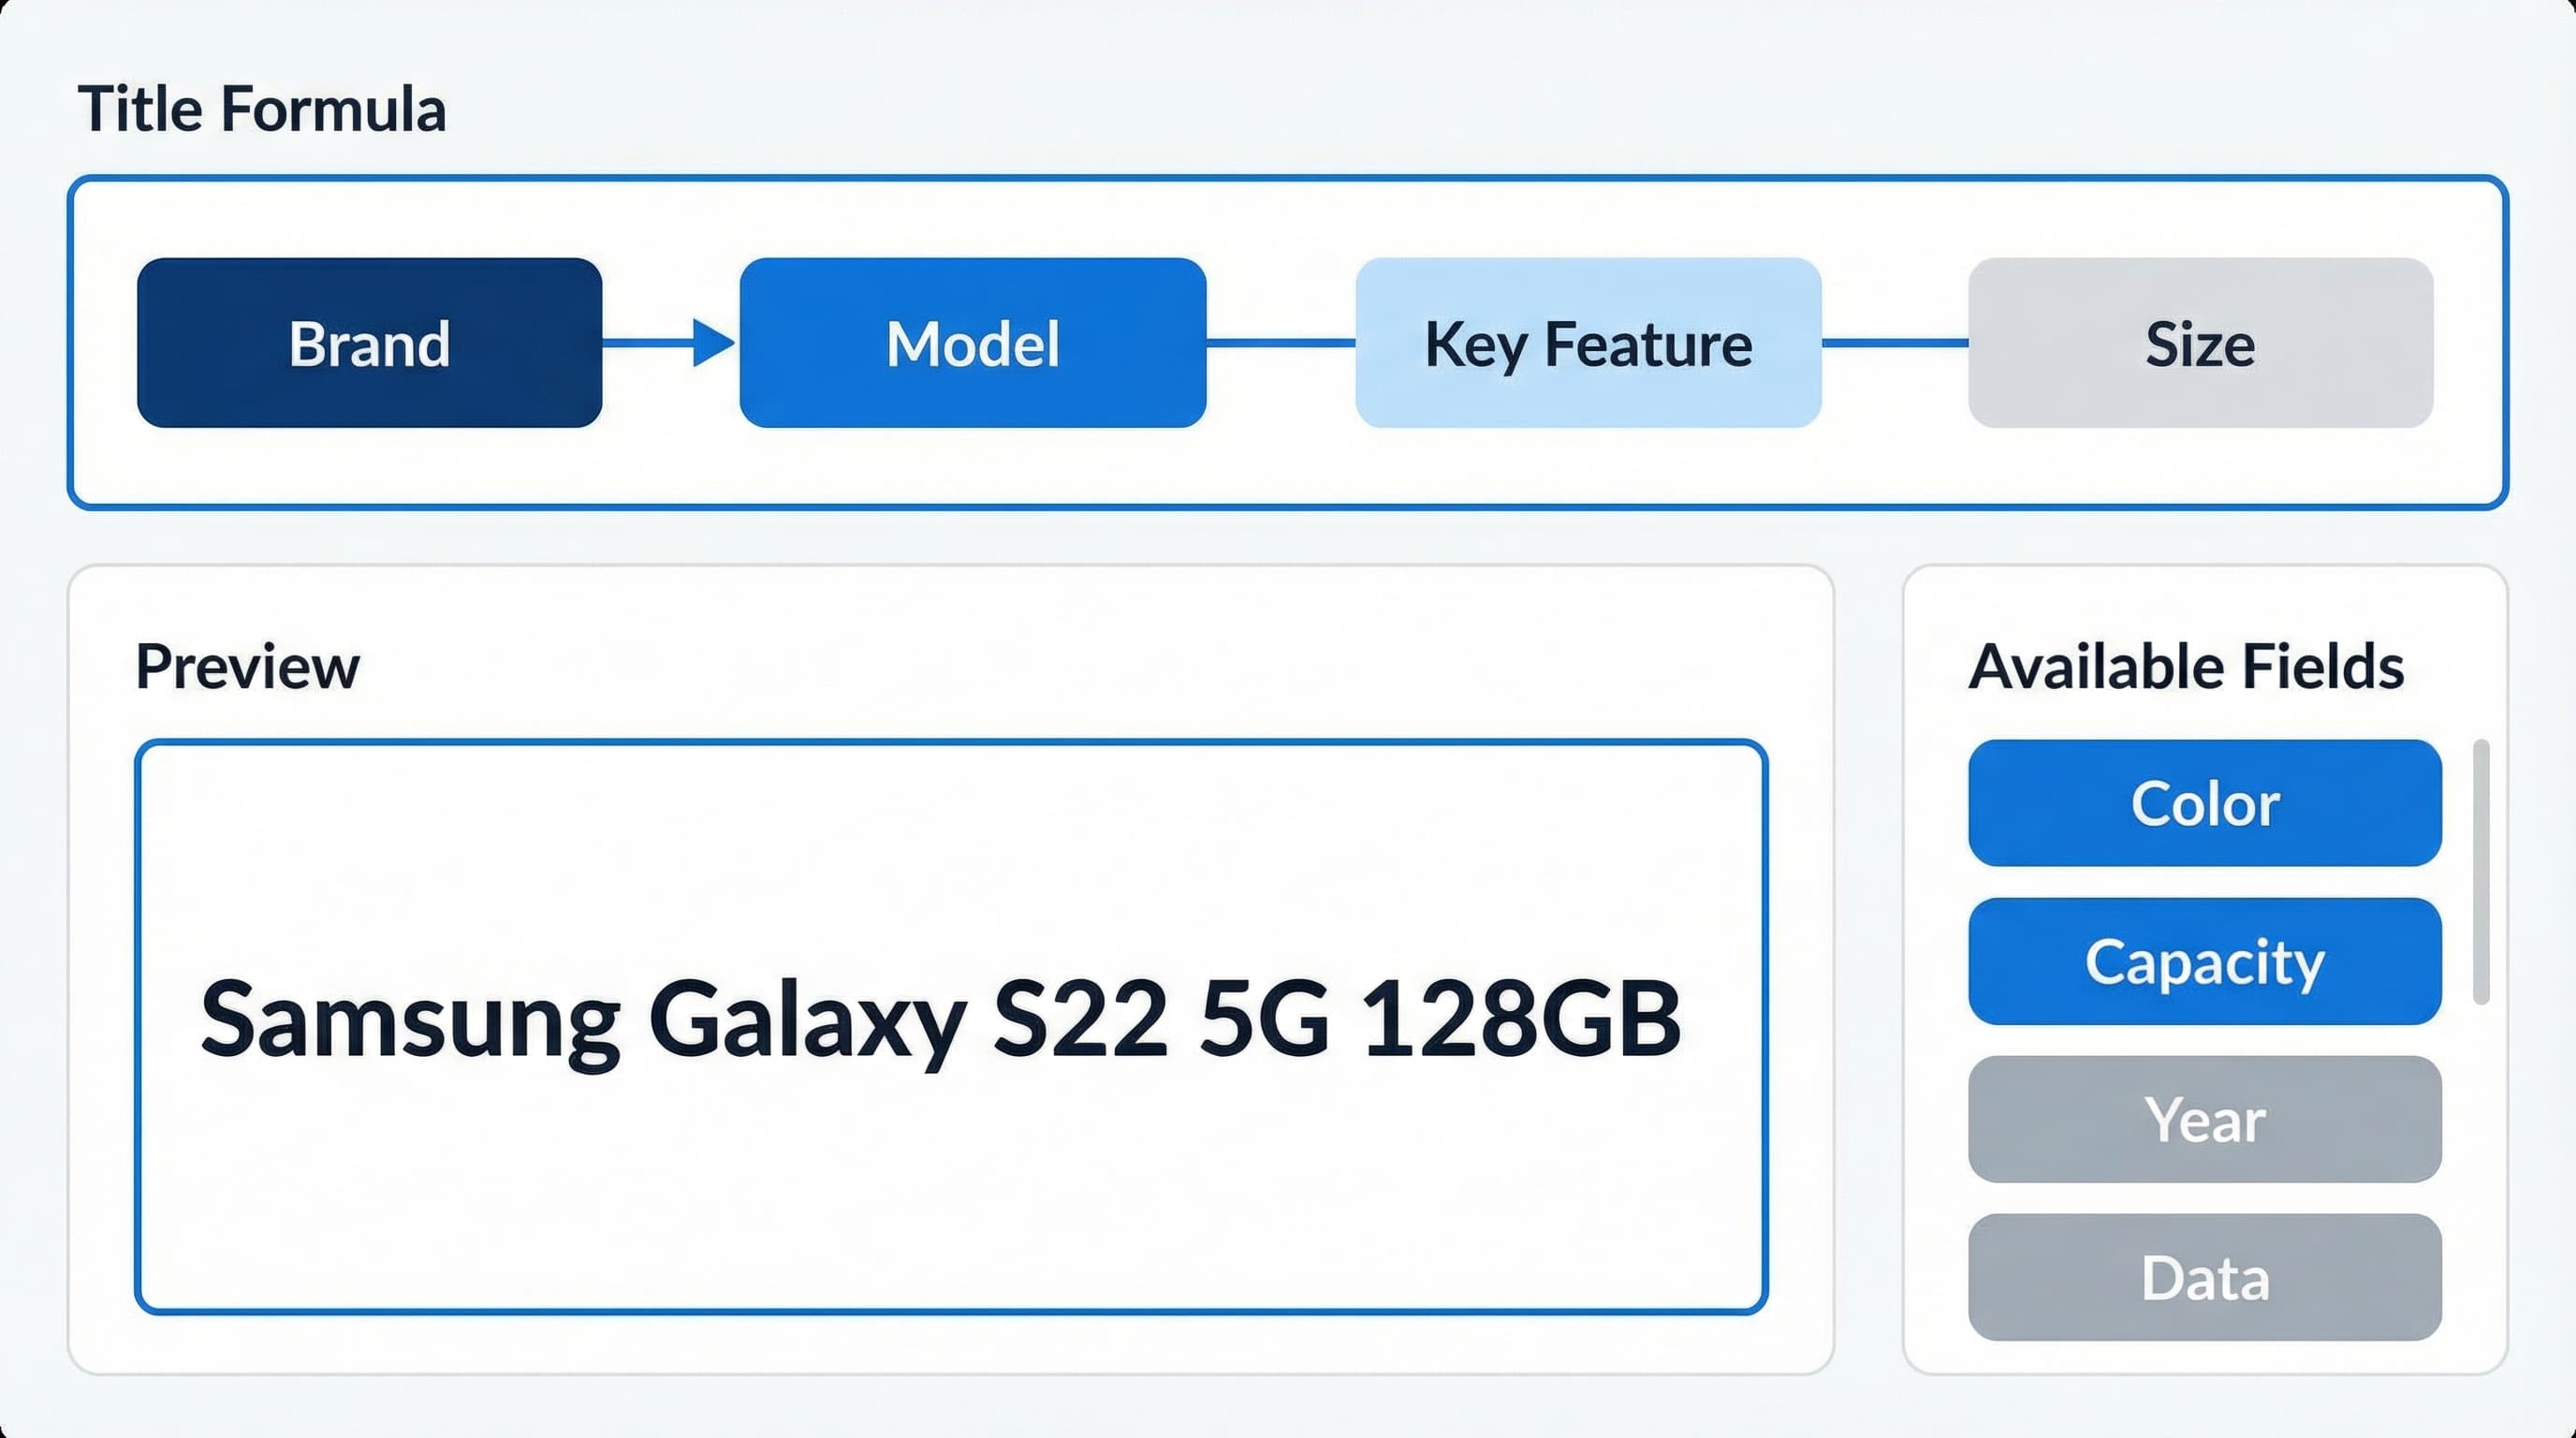The image size is (2576, 1438).
Task: Click 128GB in the preview title
Action: [1521, 1020]
